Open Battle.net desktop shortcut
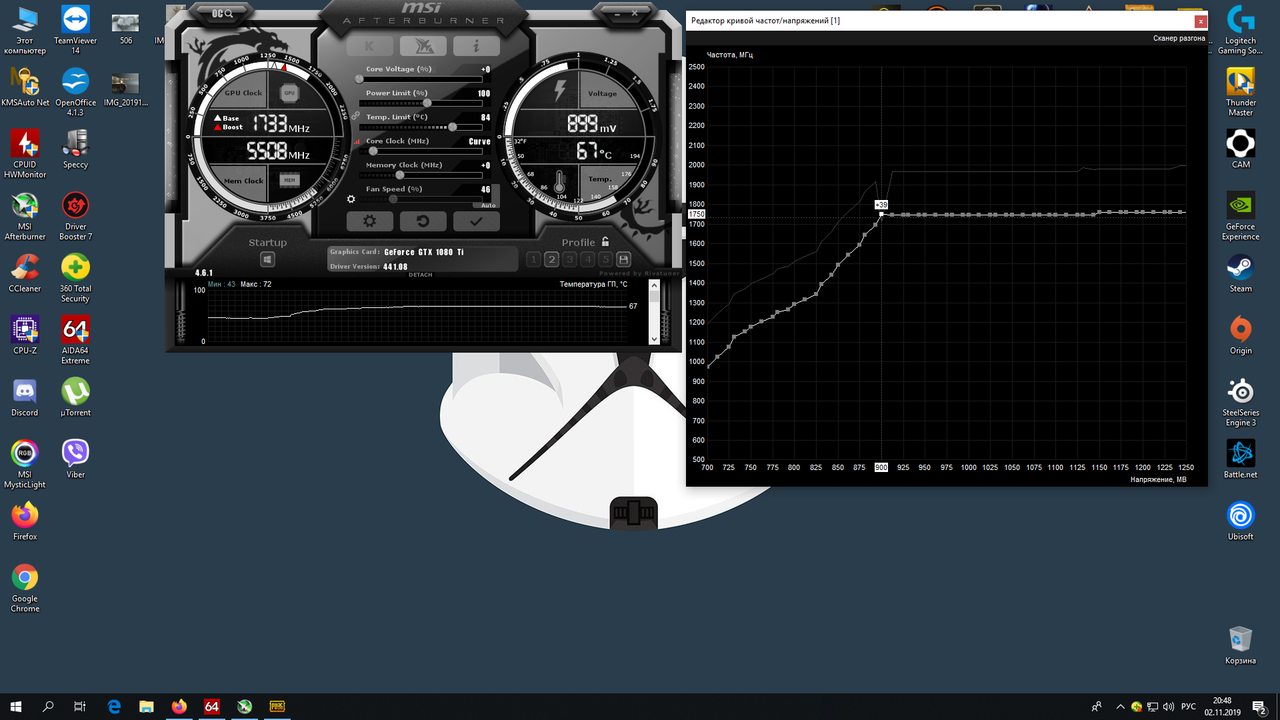1280x720 pixels. click(1241, 459)
